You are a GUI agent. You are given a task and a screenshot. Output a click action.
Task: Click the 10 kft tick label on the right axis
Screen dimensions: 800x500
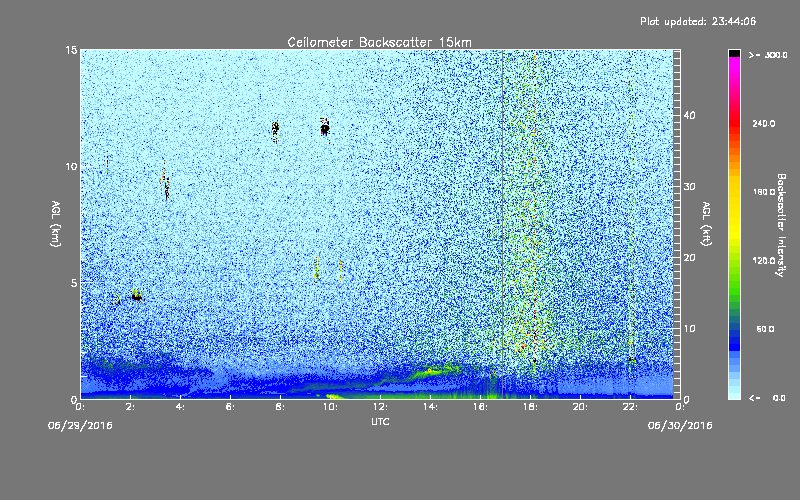point(690,329)
